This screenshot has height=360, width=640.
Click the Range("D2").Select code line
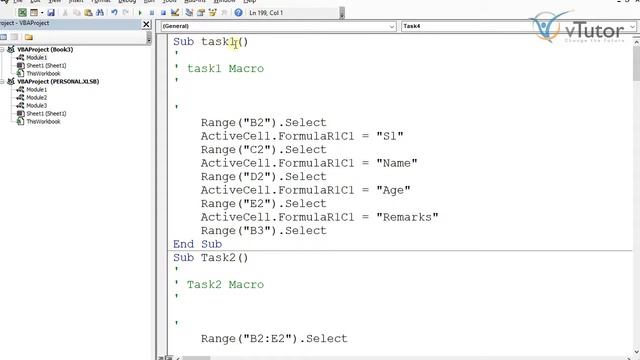coord(264,177)
